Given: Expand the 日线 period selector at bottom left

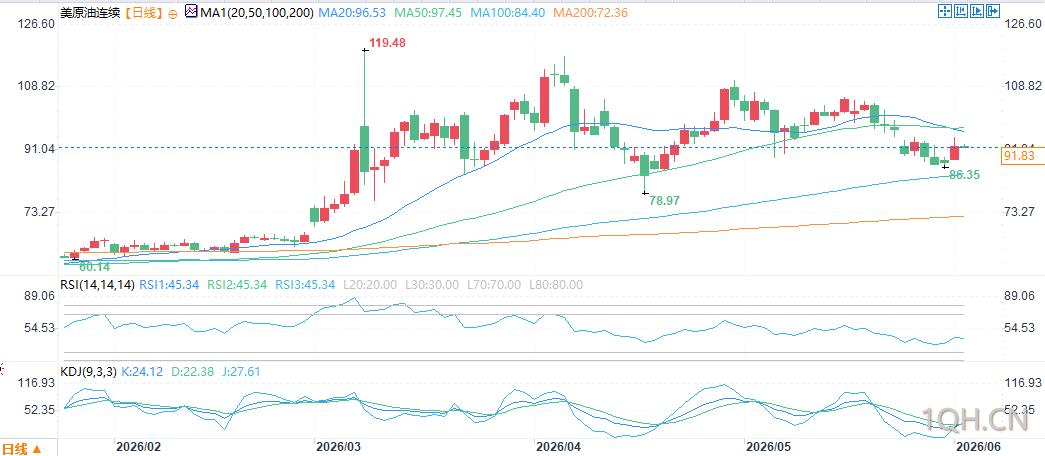Looking at the screenshot, I should click(x=21, y=448).
